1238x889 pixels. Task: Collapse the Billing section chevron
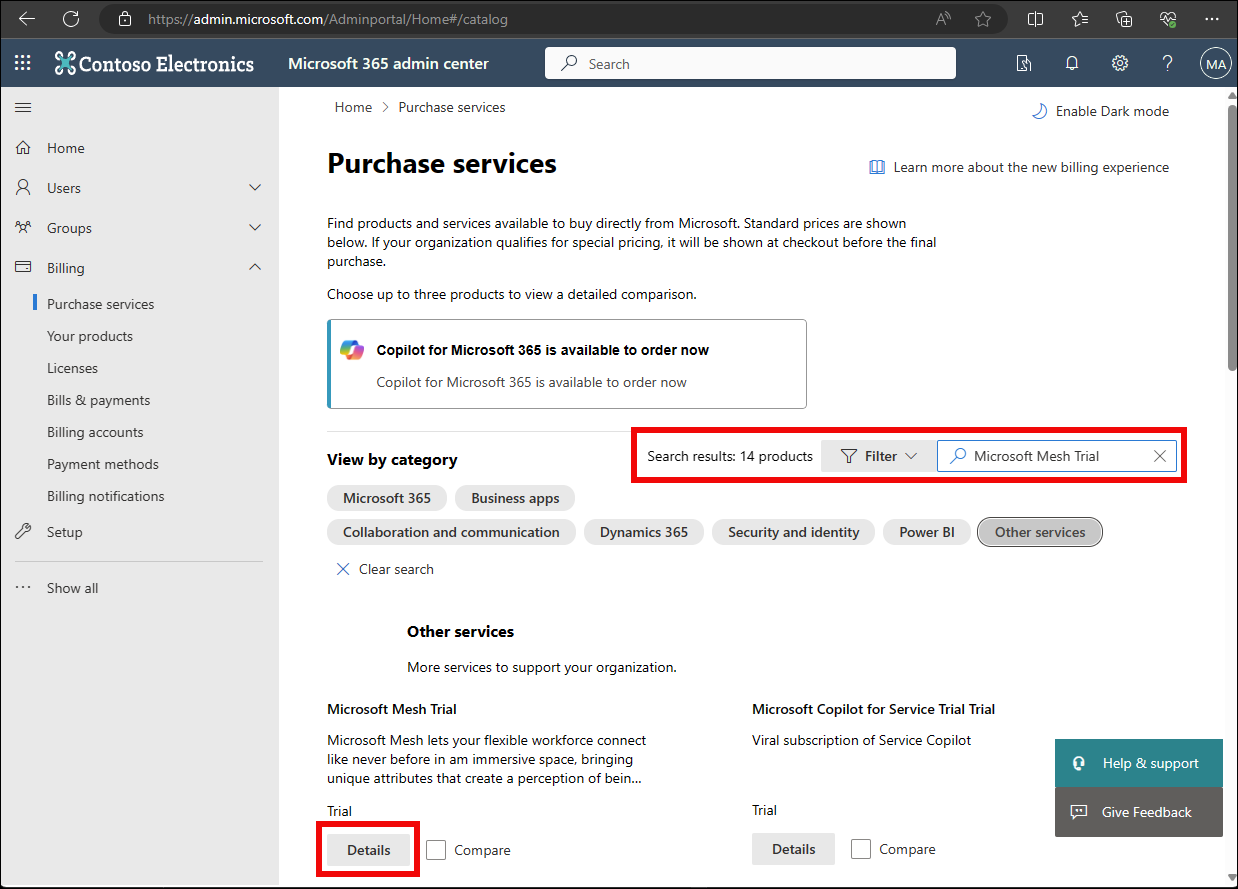255,267
